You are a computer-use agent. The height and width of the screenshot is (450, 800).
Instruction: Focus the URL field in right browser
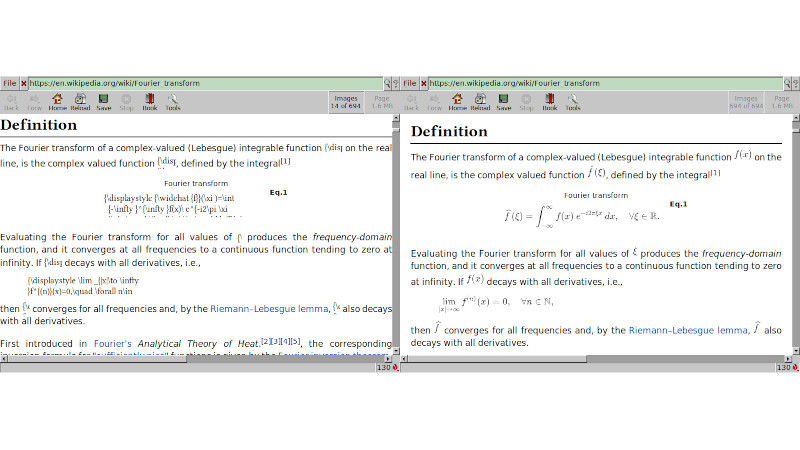click(x=600, y=83)
